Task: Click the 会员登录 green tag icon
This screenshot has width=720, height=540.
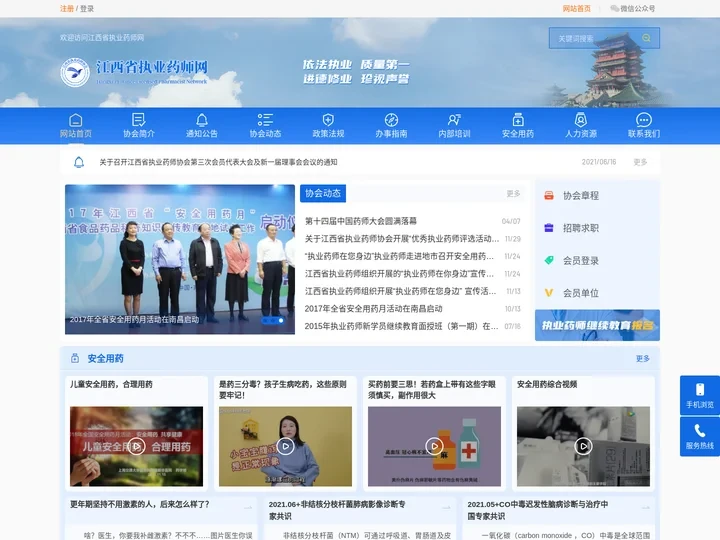Action: (549, 260)
